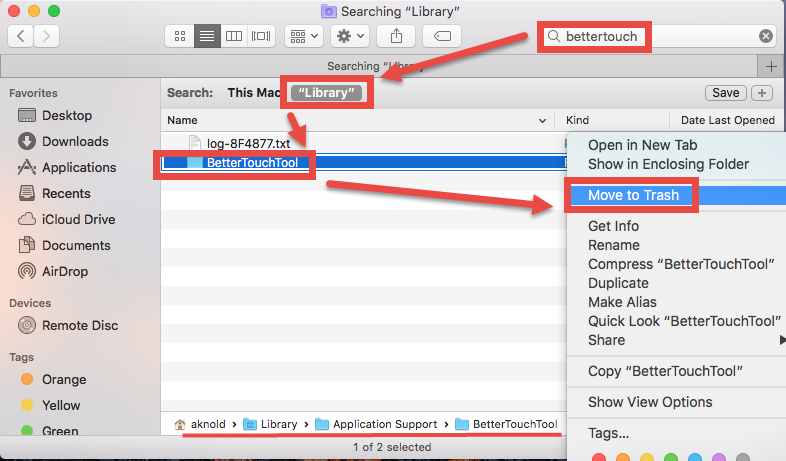
Task: Open Desktop in the sidebar
Action: pyautogui.click(x=67, y=116)
